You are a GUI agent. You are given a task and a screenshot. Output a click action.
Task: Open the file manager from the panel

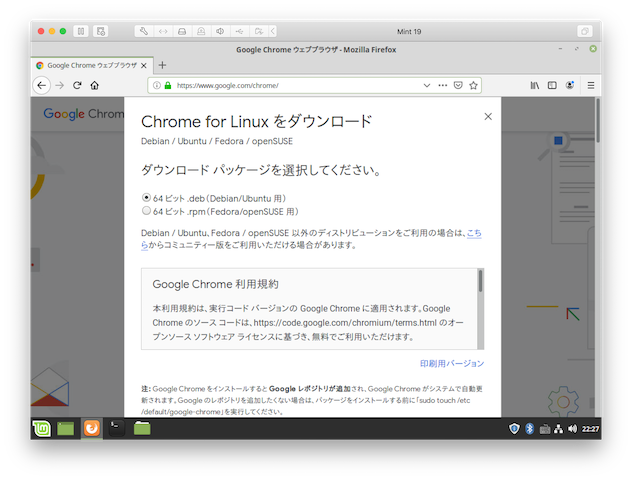[x=142, y=428]
